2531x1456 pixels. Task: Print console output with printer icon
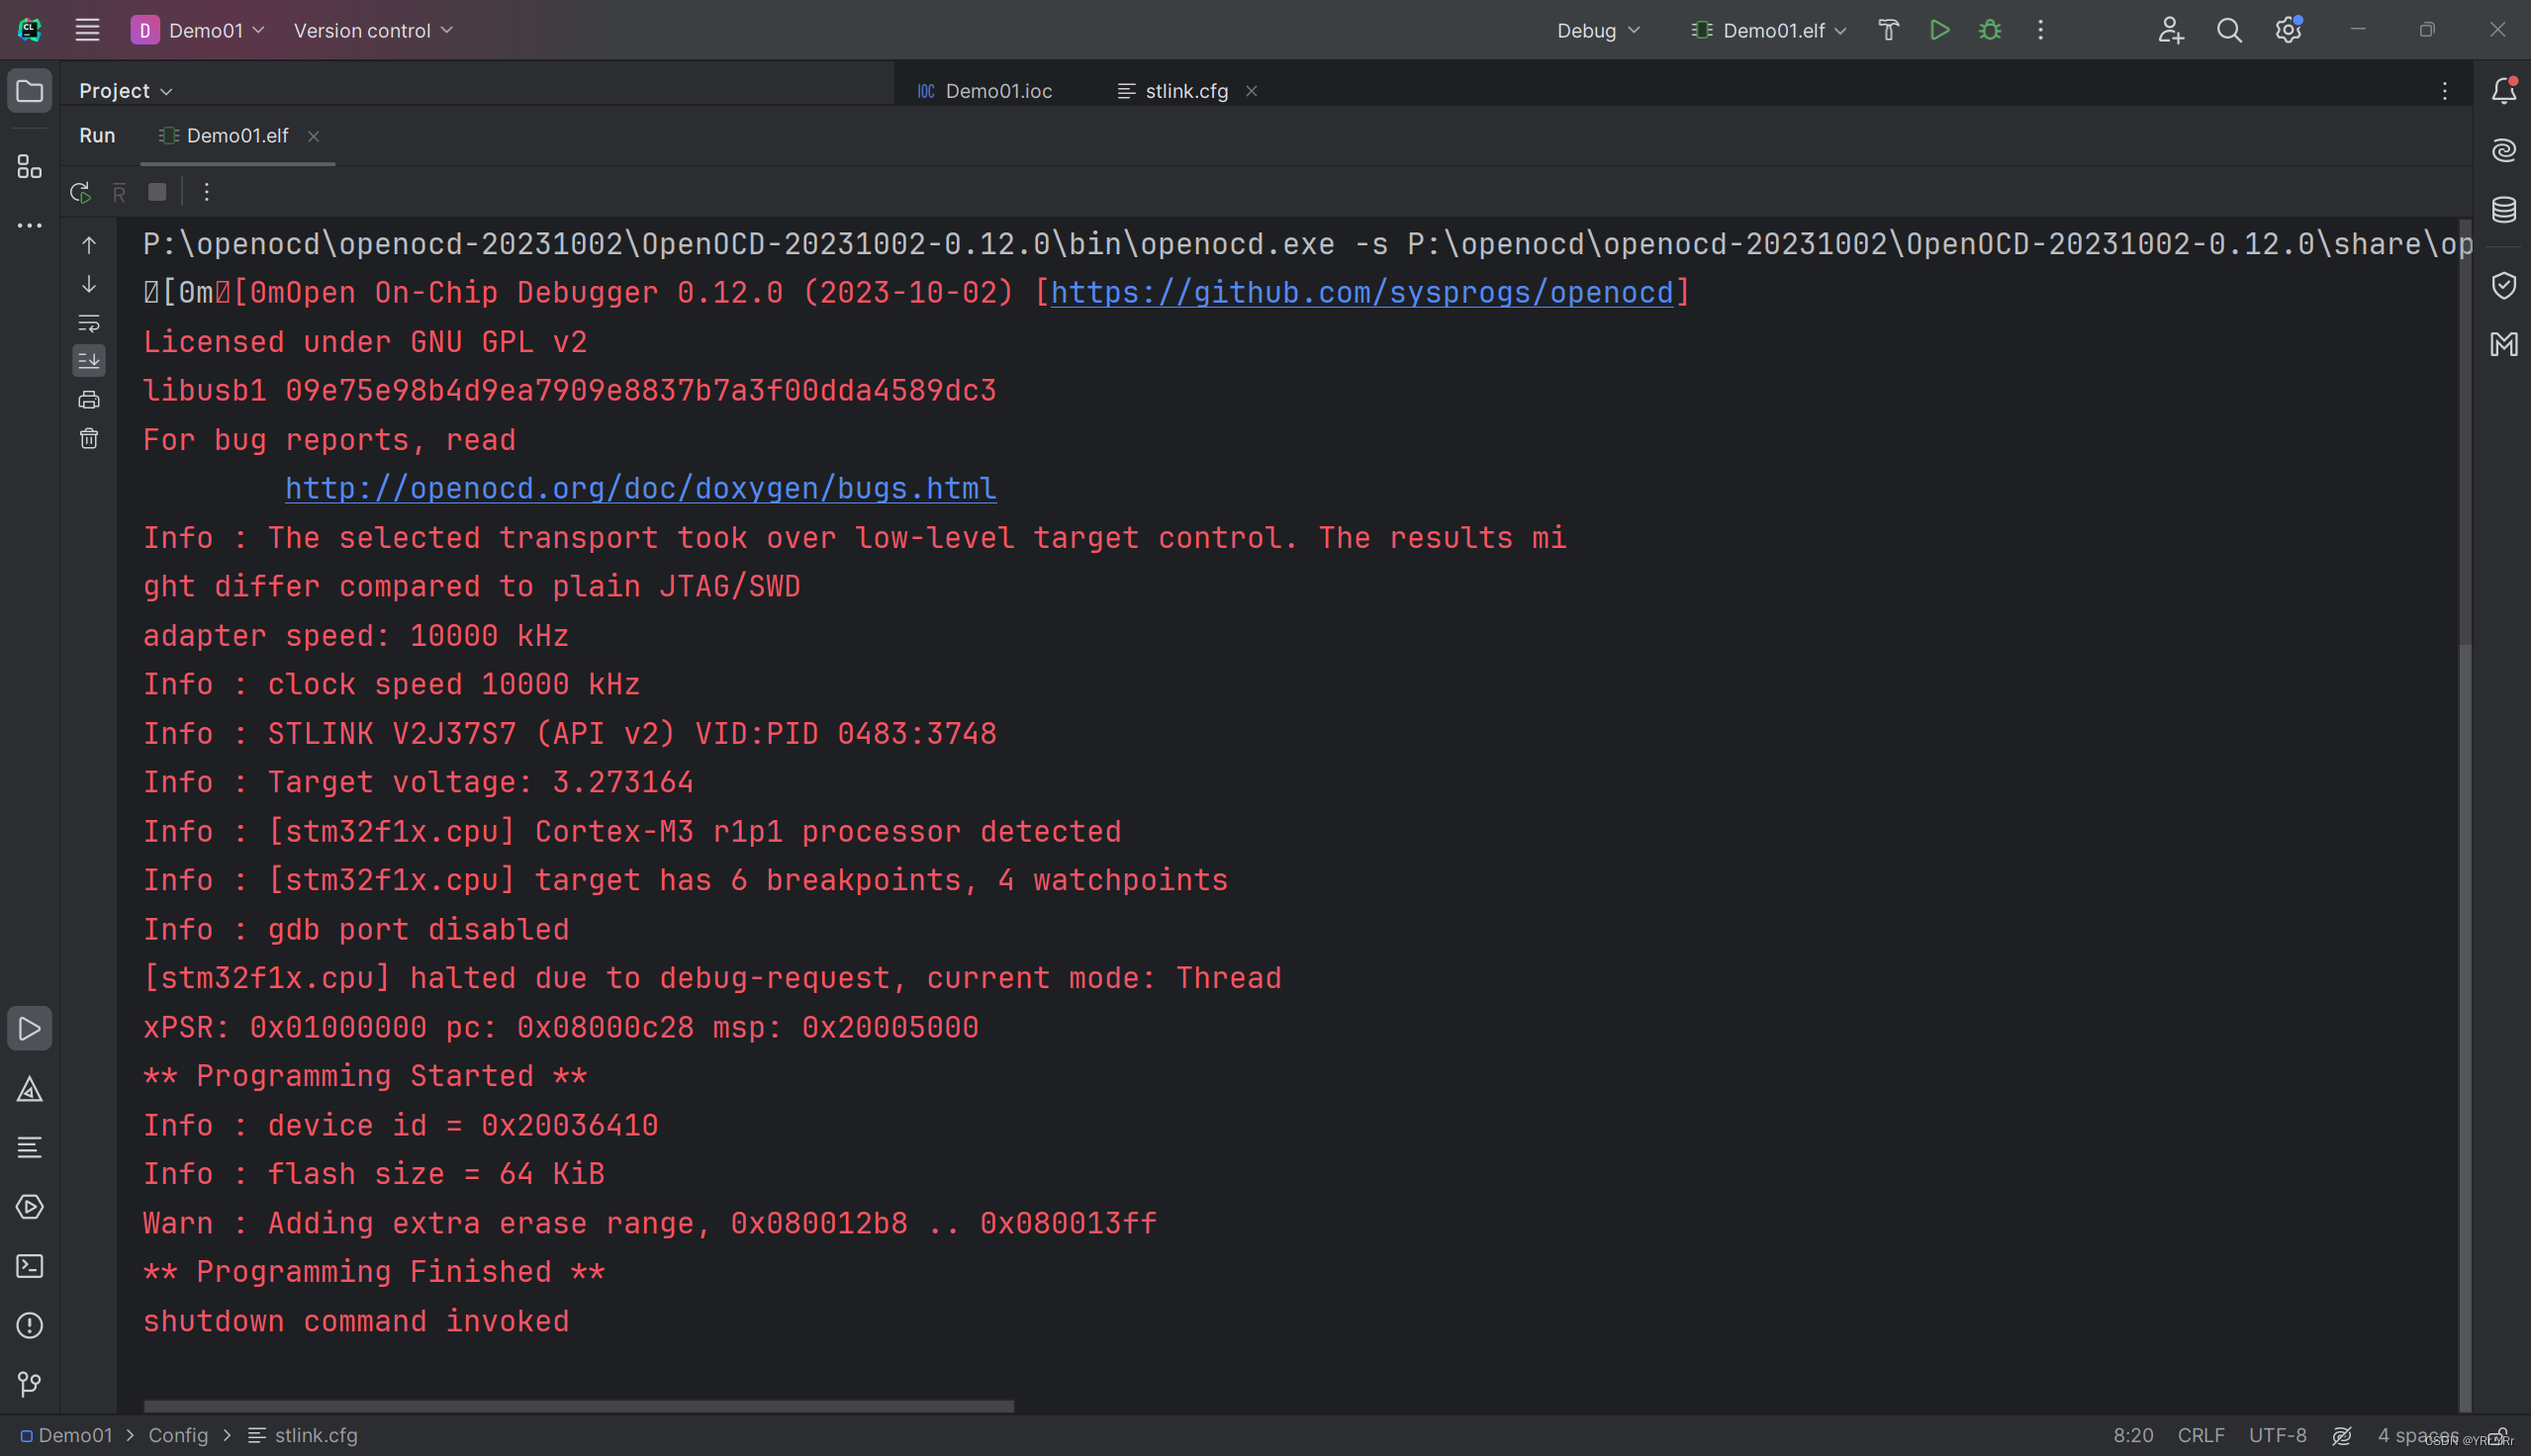coord(89,400)
